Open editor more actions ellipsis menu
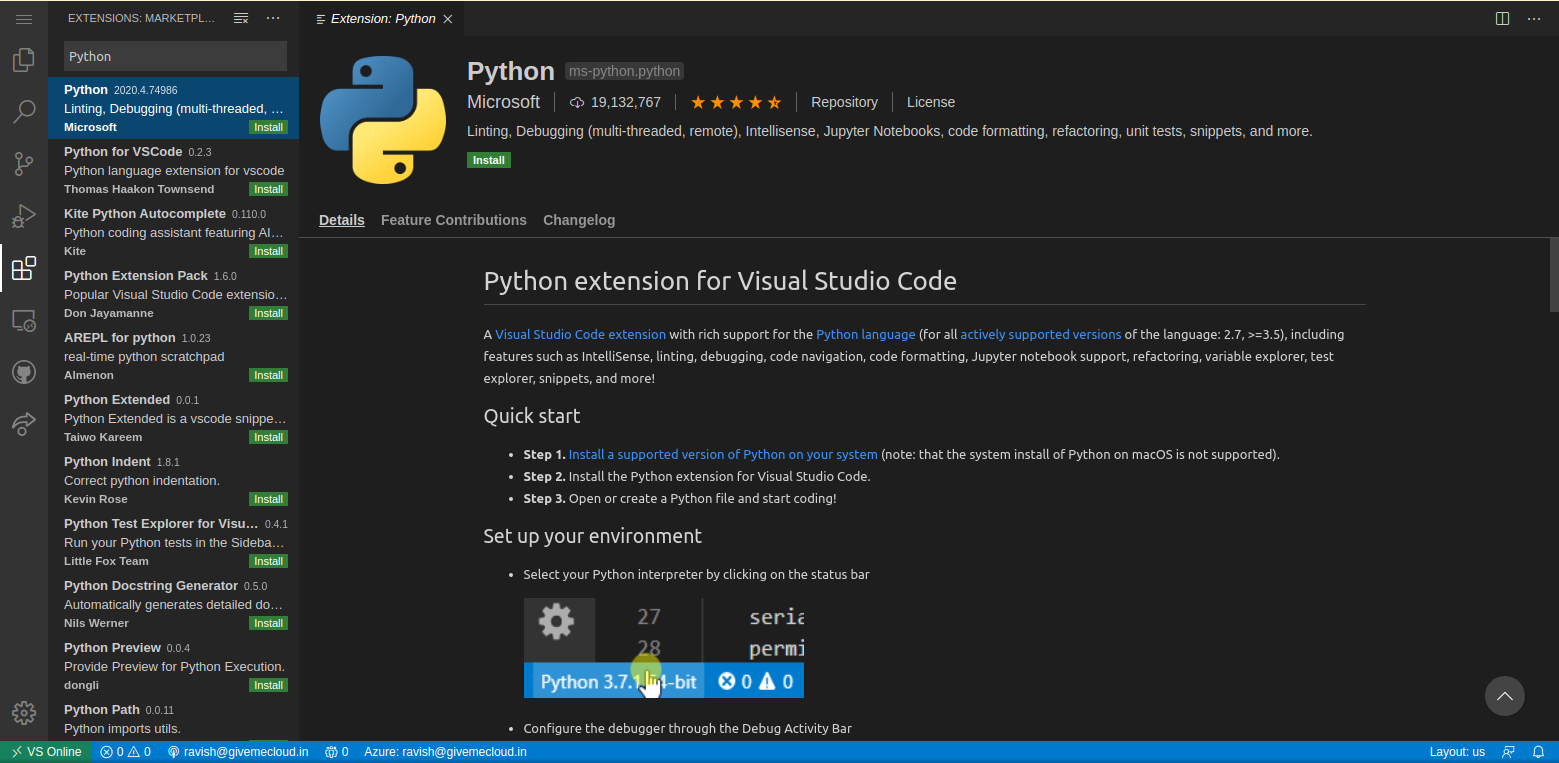The height and width of the screenshot is (763, 1559). click(1532, 19)
